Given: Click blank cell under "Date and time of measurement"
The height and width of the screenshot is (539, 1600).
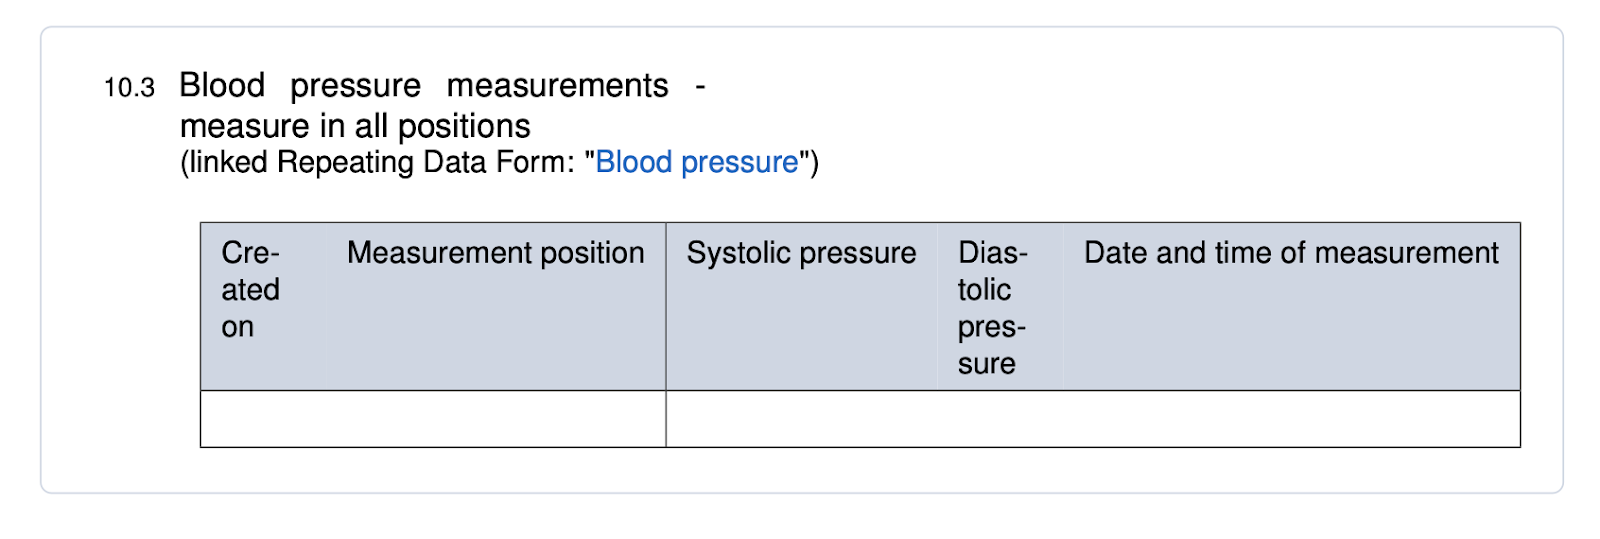Looking at the screenshot, I should [1290, 419].
